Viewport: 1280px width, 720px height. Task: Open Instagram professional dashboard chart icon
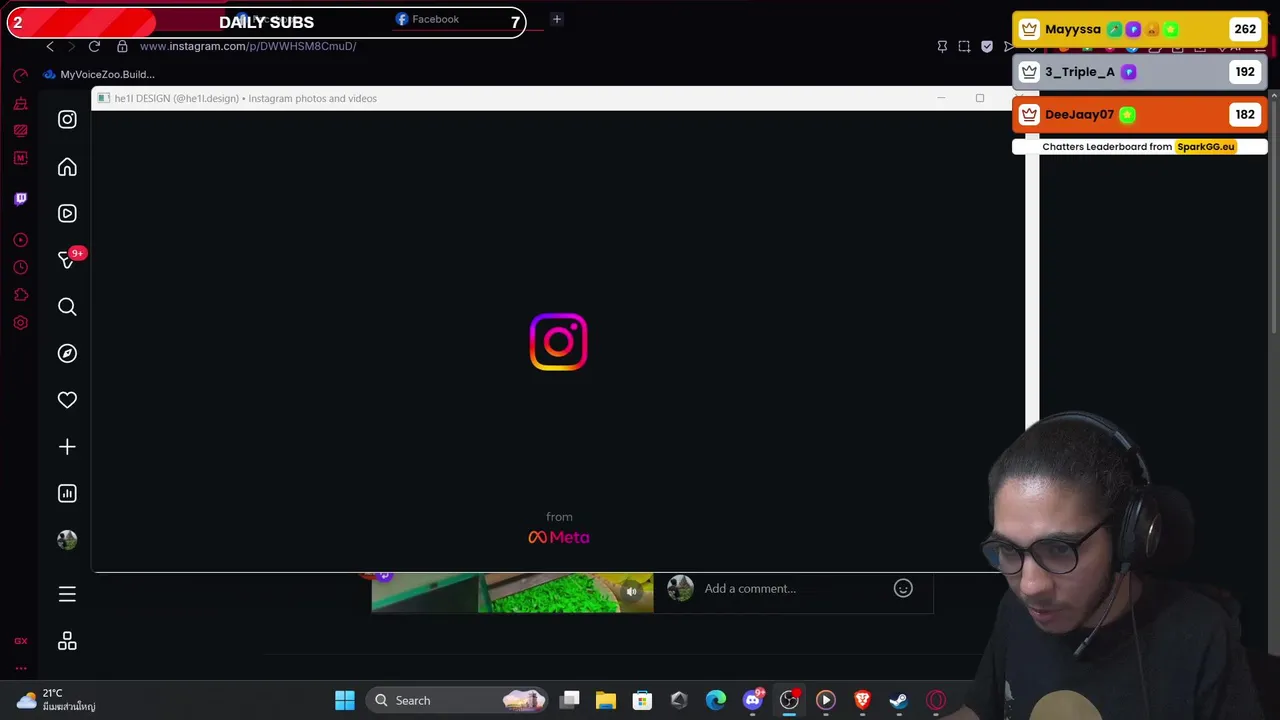67,493
